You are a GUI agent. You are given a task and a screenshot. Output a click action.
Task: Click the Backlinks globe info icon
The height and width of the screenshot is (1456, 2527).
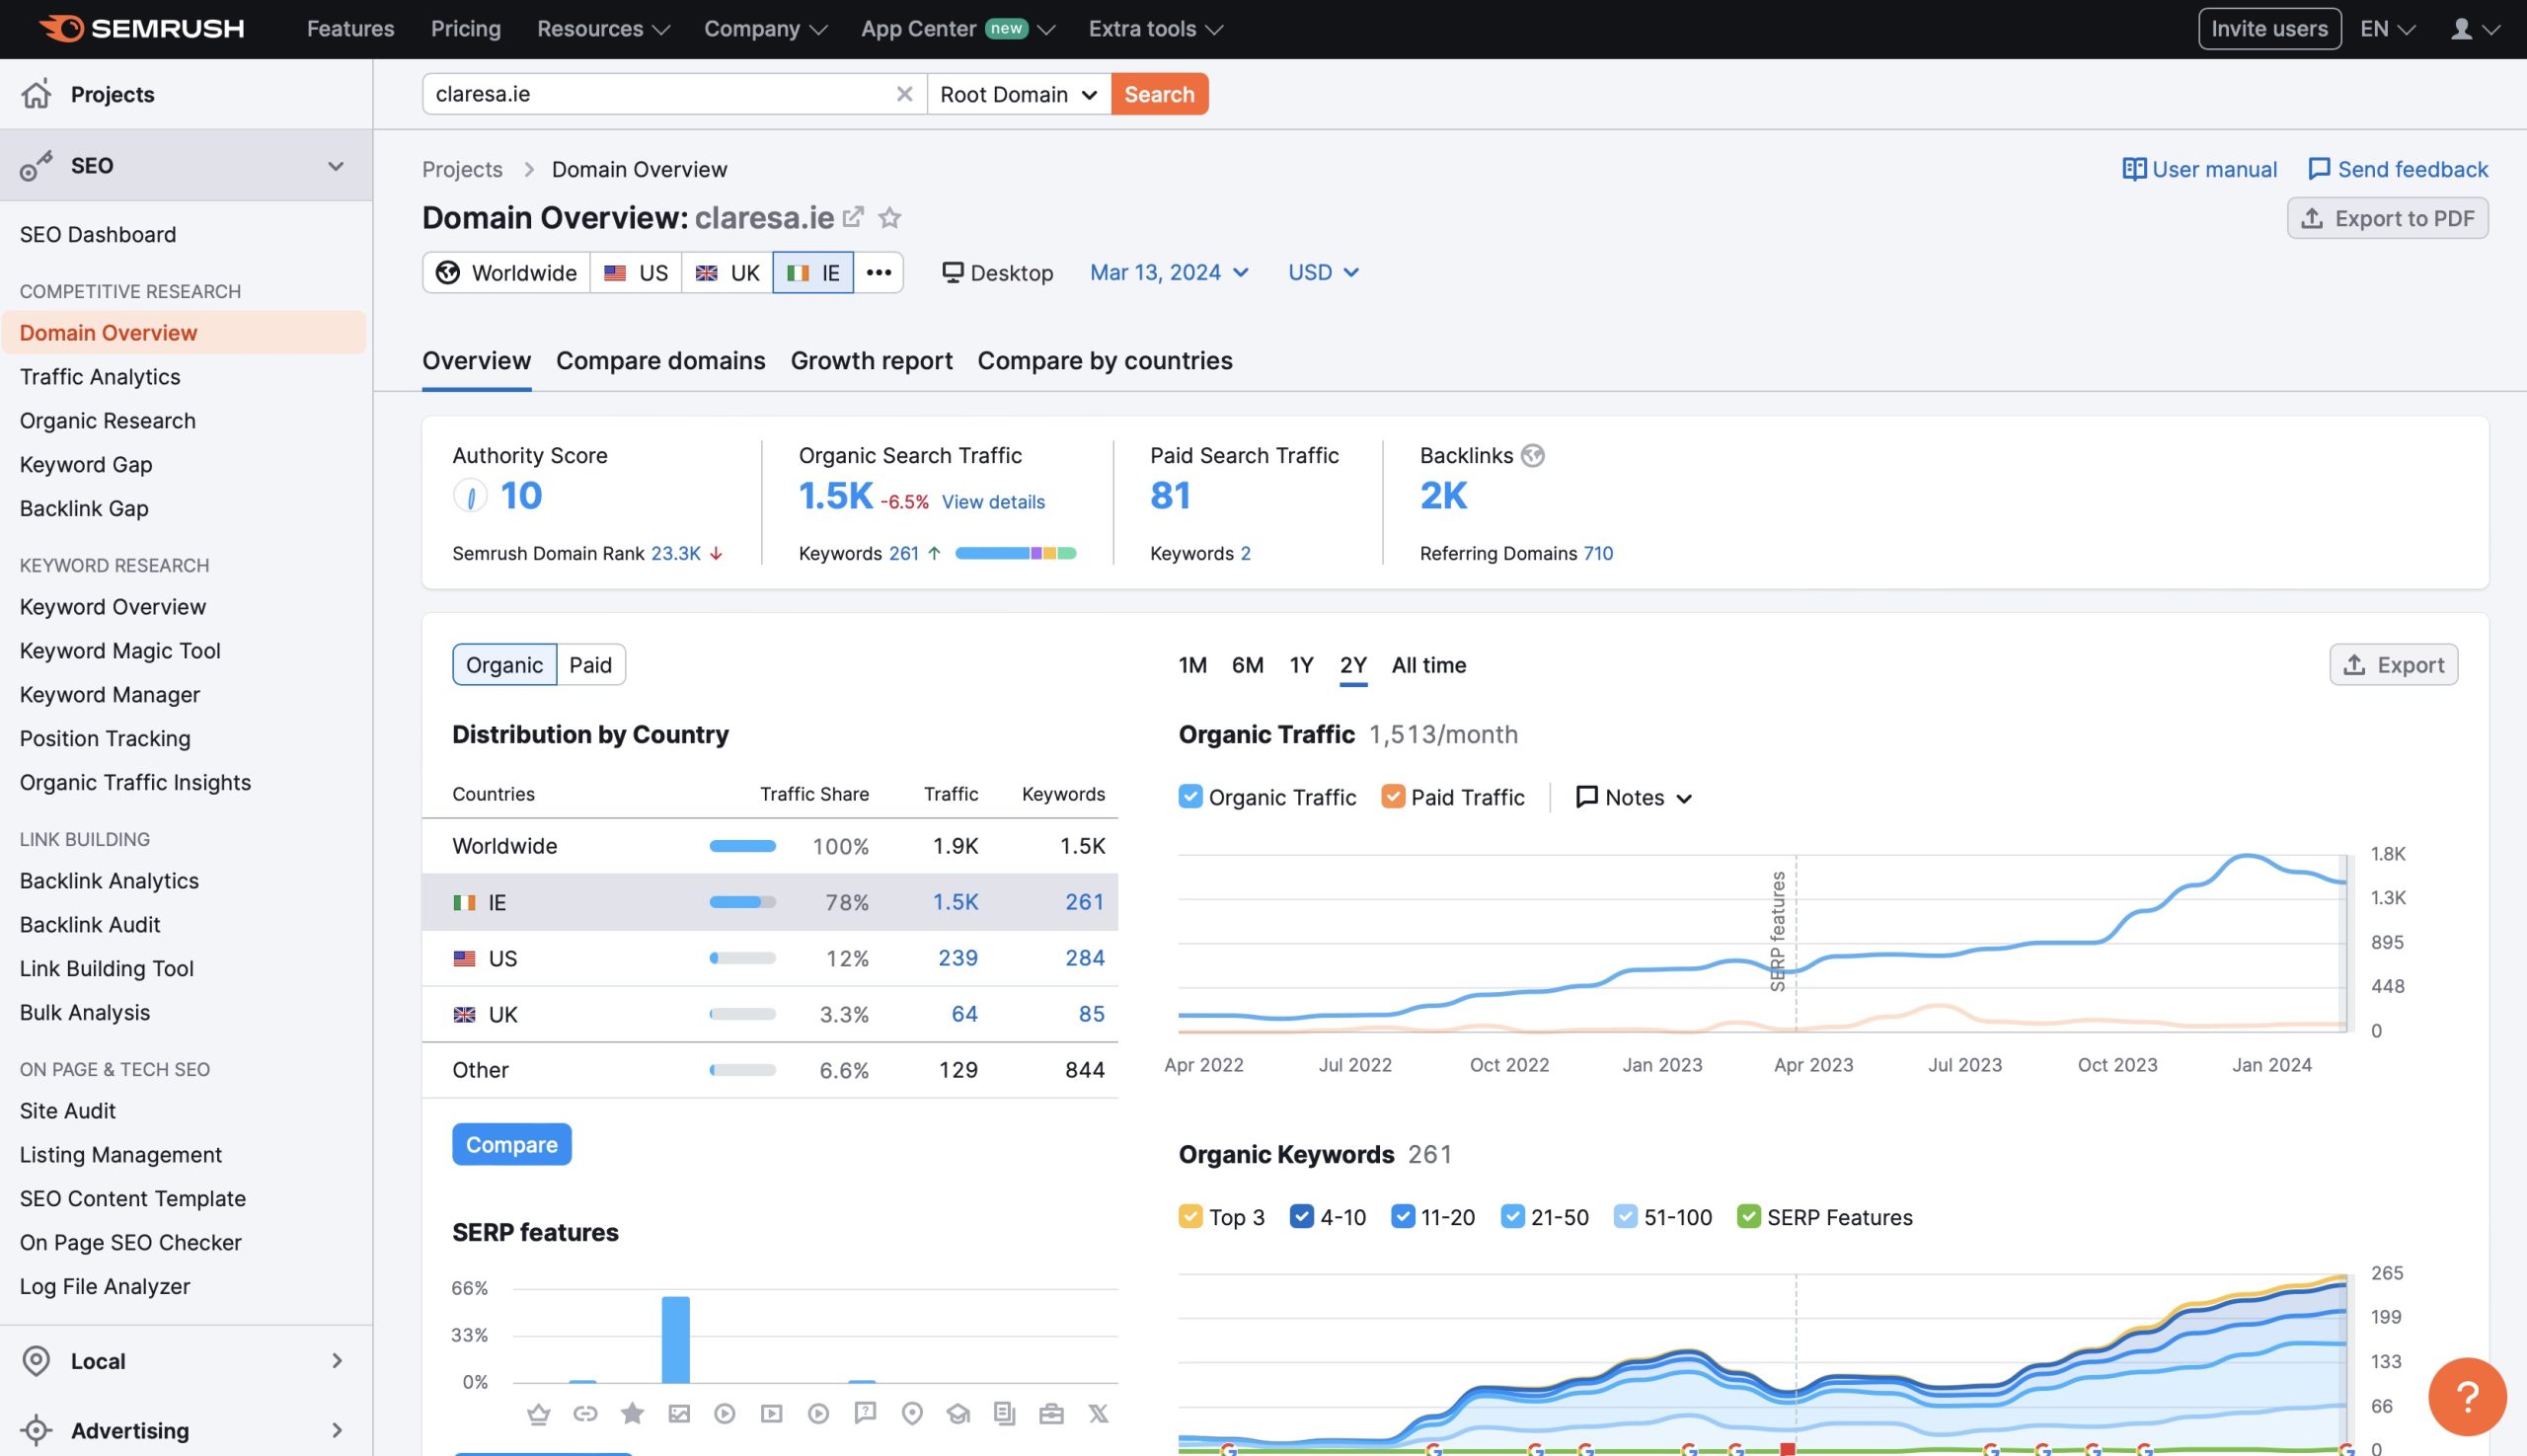point(1532,455)
